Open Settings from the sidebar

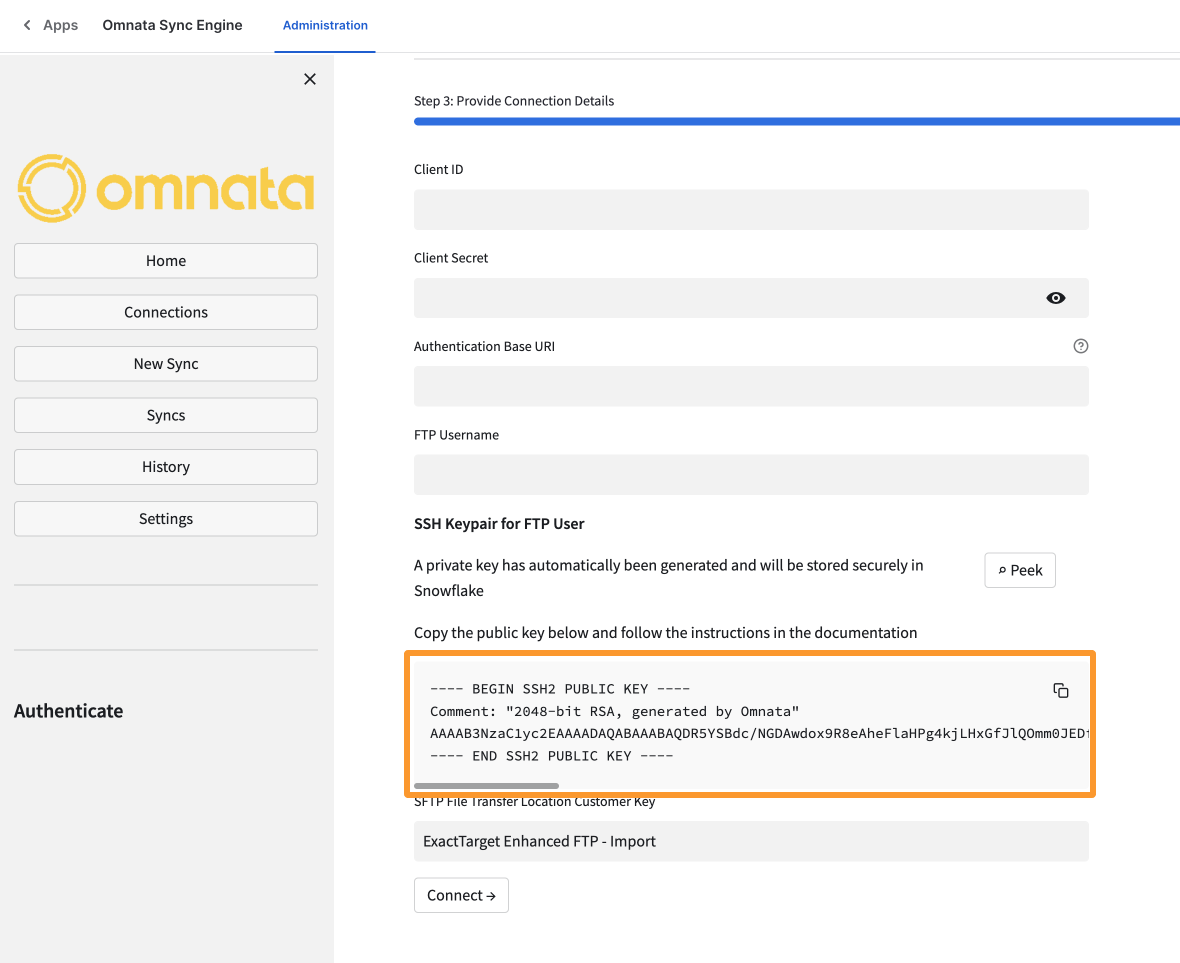pos(166,519)
